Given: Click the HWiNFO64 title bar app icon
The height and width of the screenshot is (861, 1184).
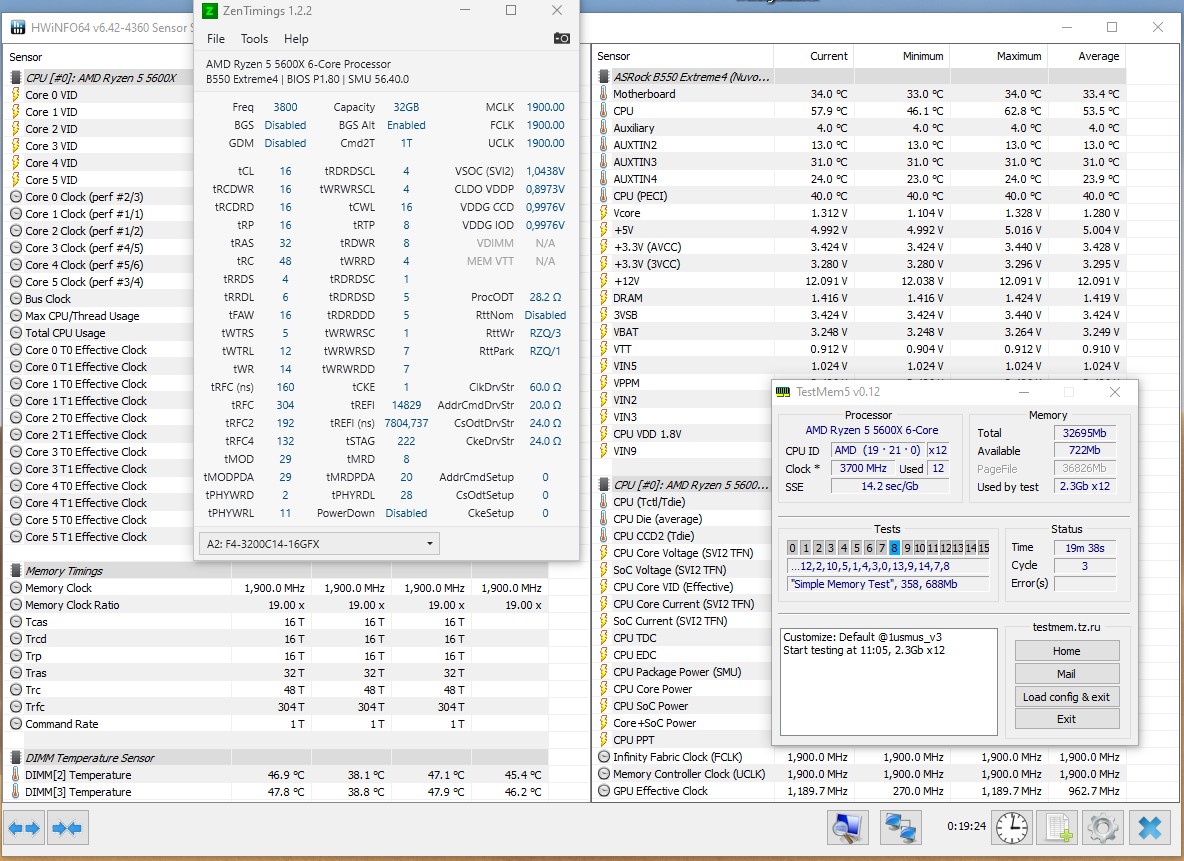Looking at the screenshot, I should pos(17,28).
